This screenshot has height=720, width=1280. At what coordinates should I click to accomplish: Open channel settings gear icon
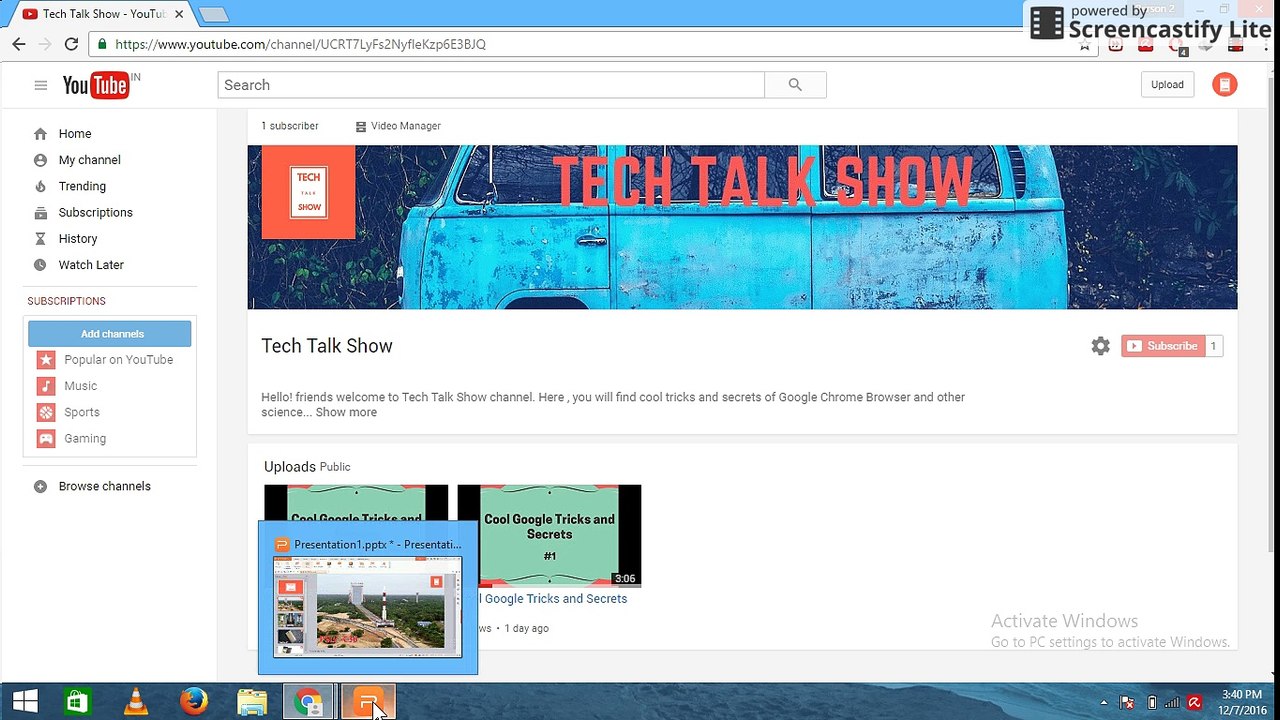point(1100,346)
